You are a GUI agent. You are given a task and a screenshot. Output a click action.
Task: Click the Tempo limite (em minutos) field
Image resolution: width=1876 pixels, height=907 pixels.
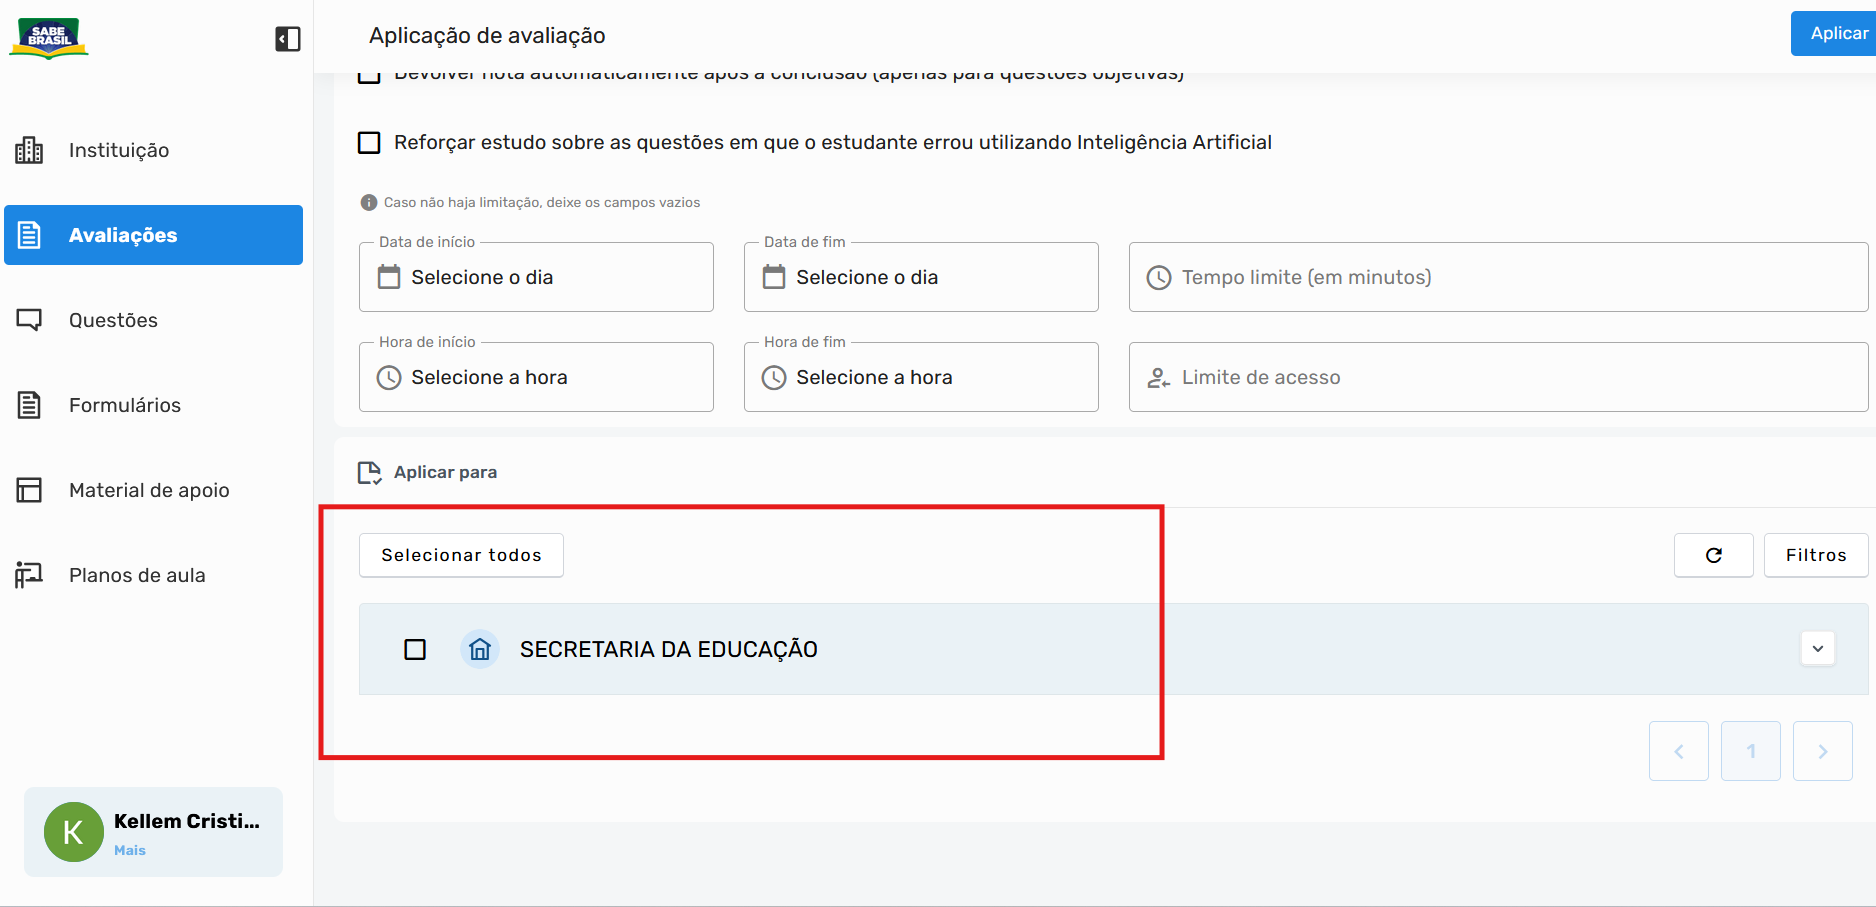pos(1498,277)
